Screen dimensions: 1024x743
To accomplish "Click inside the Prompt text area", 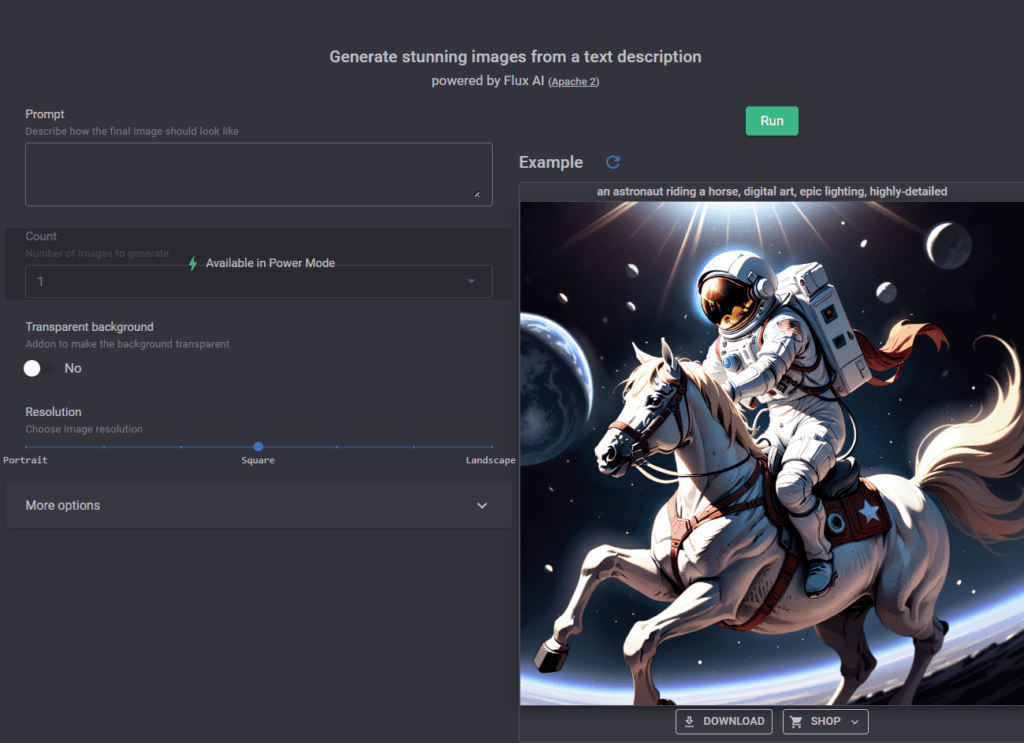I will click(259, 174).
